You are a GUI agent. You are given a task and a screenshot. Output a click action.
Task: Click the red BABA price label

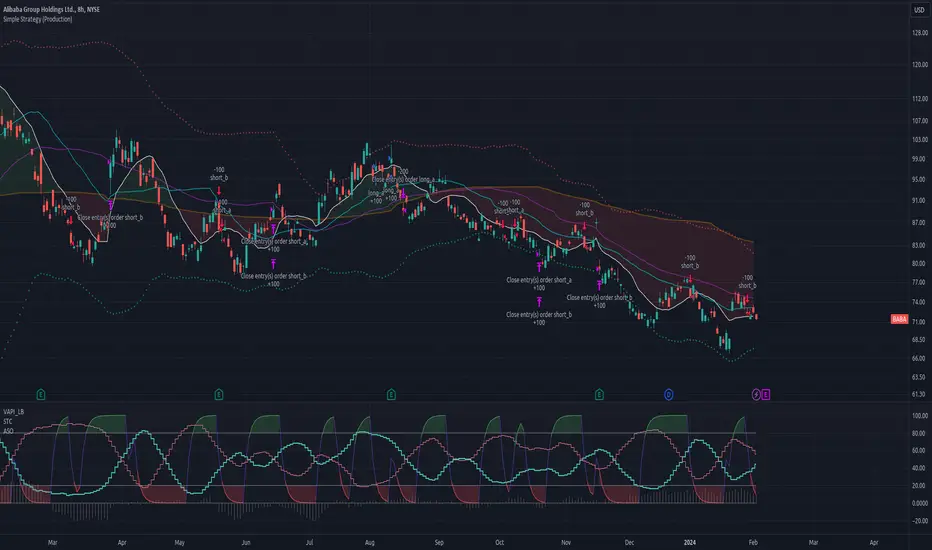click(899, 319)
